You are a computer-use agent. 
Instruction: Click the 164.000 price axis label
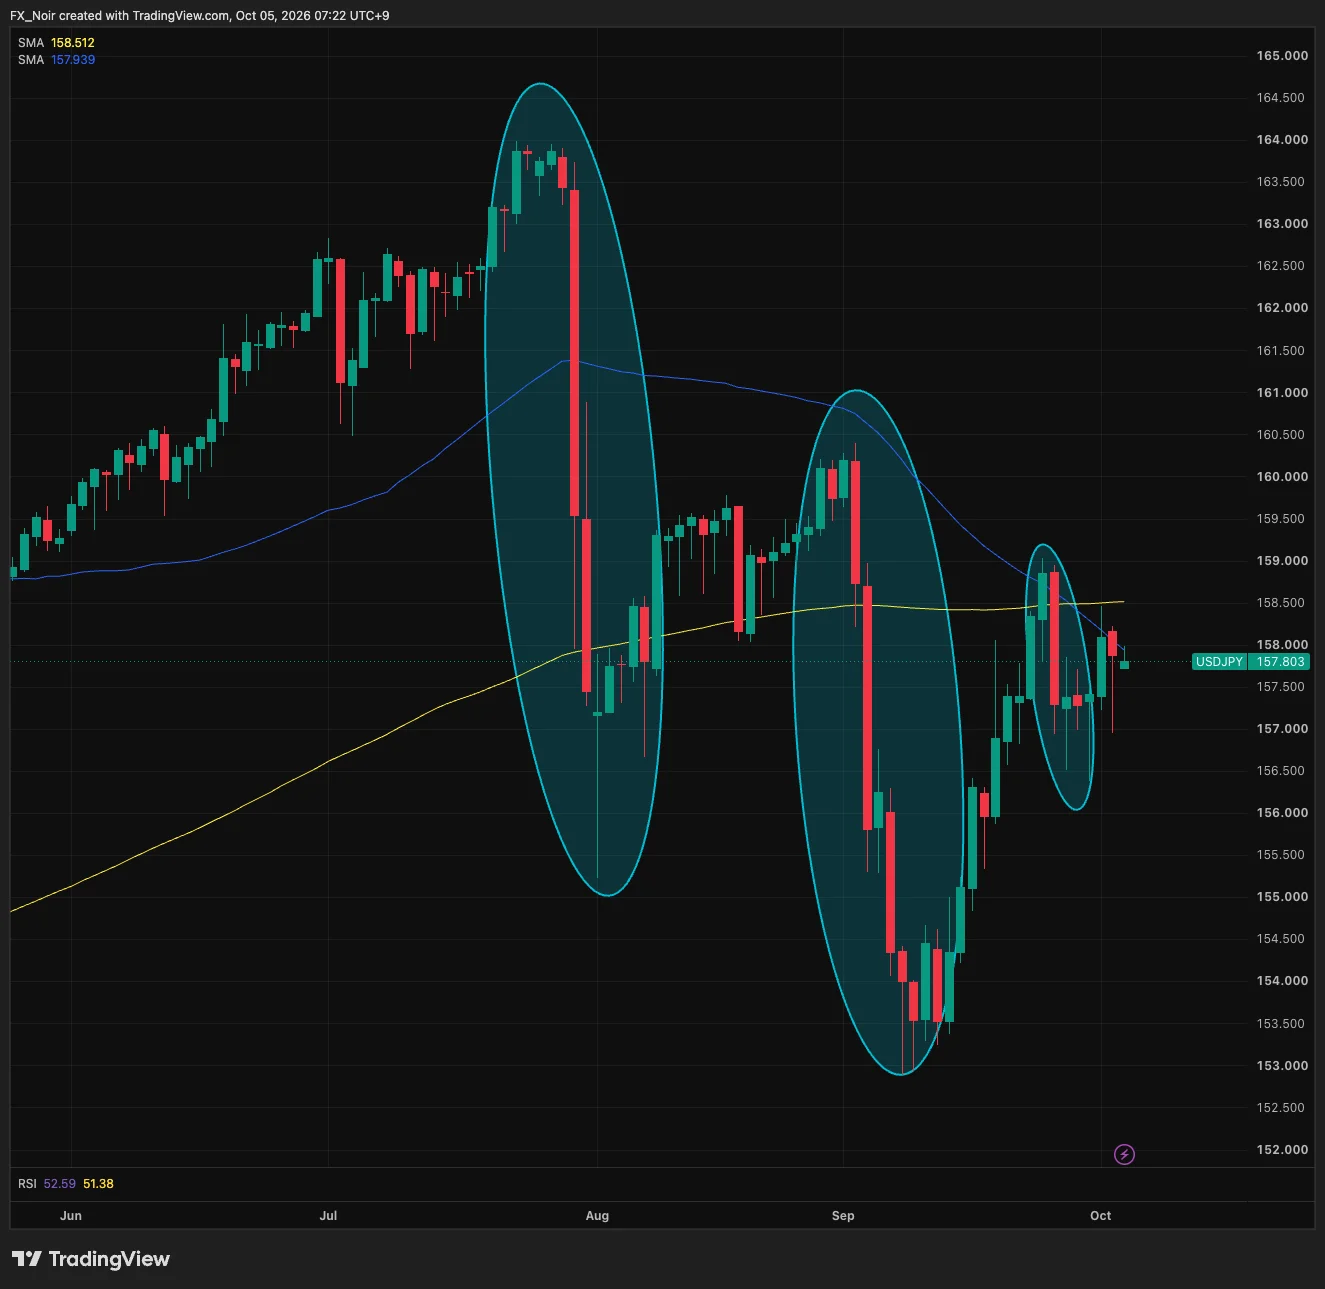[1282, 140]
